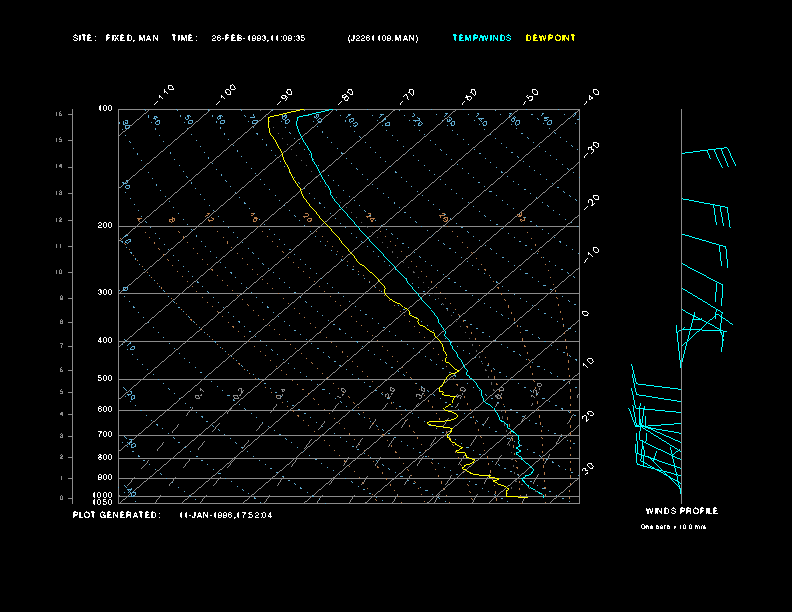Click the 200 pressure level label
The height and width of the screenshot is (612, 792).
click(x=105, y=226)
